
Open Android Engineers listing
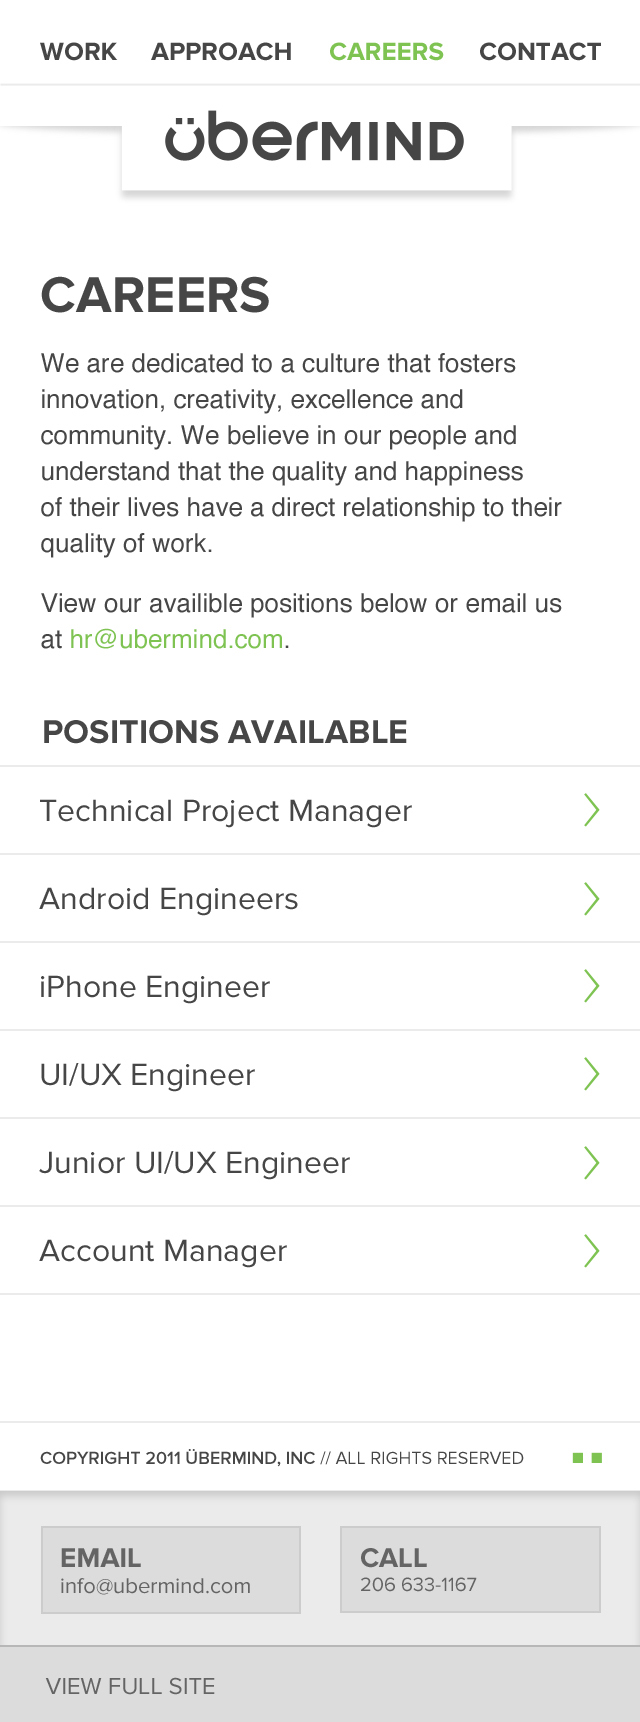320,898
